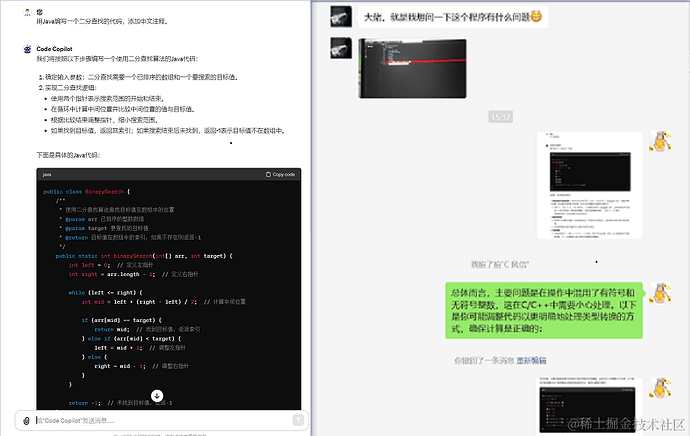The width and height of the screenshot is (690, 436).
Task: Click my avatar beside the green bubble
Action: tap(660, 293)
